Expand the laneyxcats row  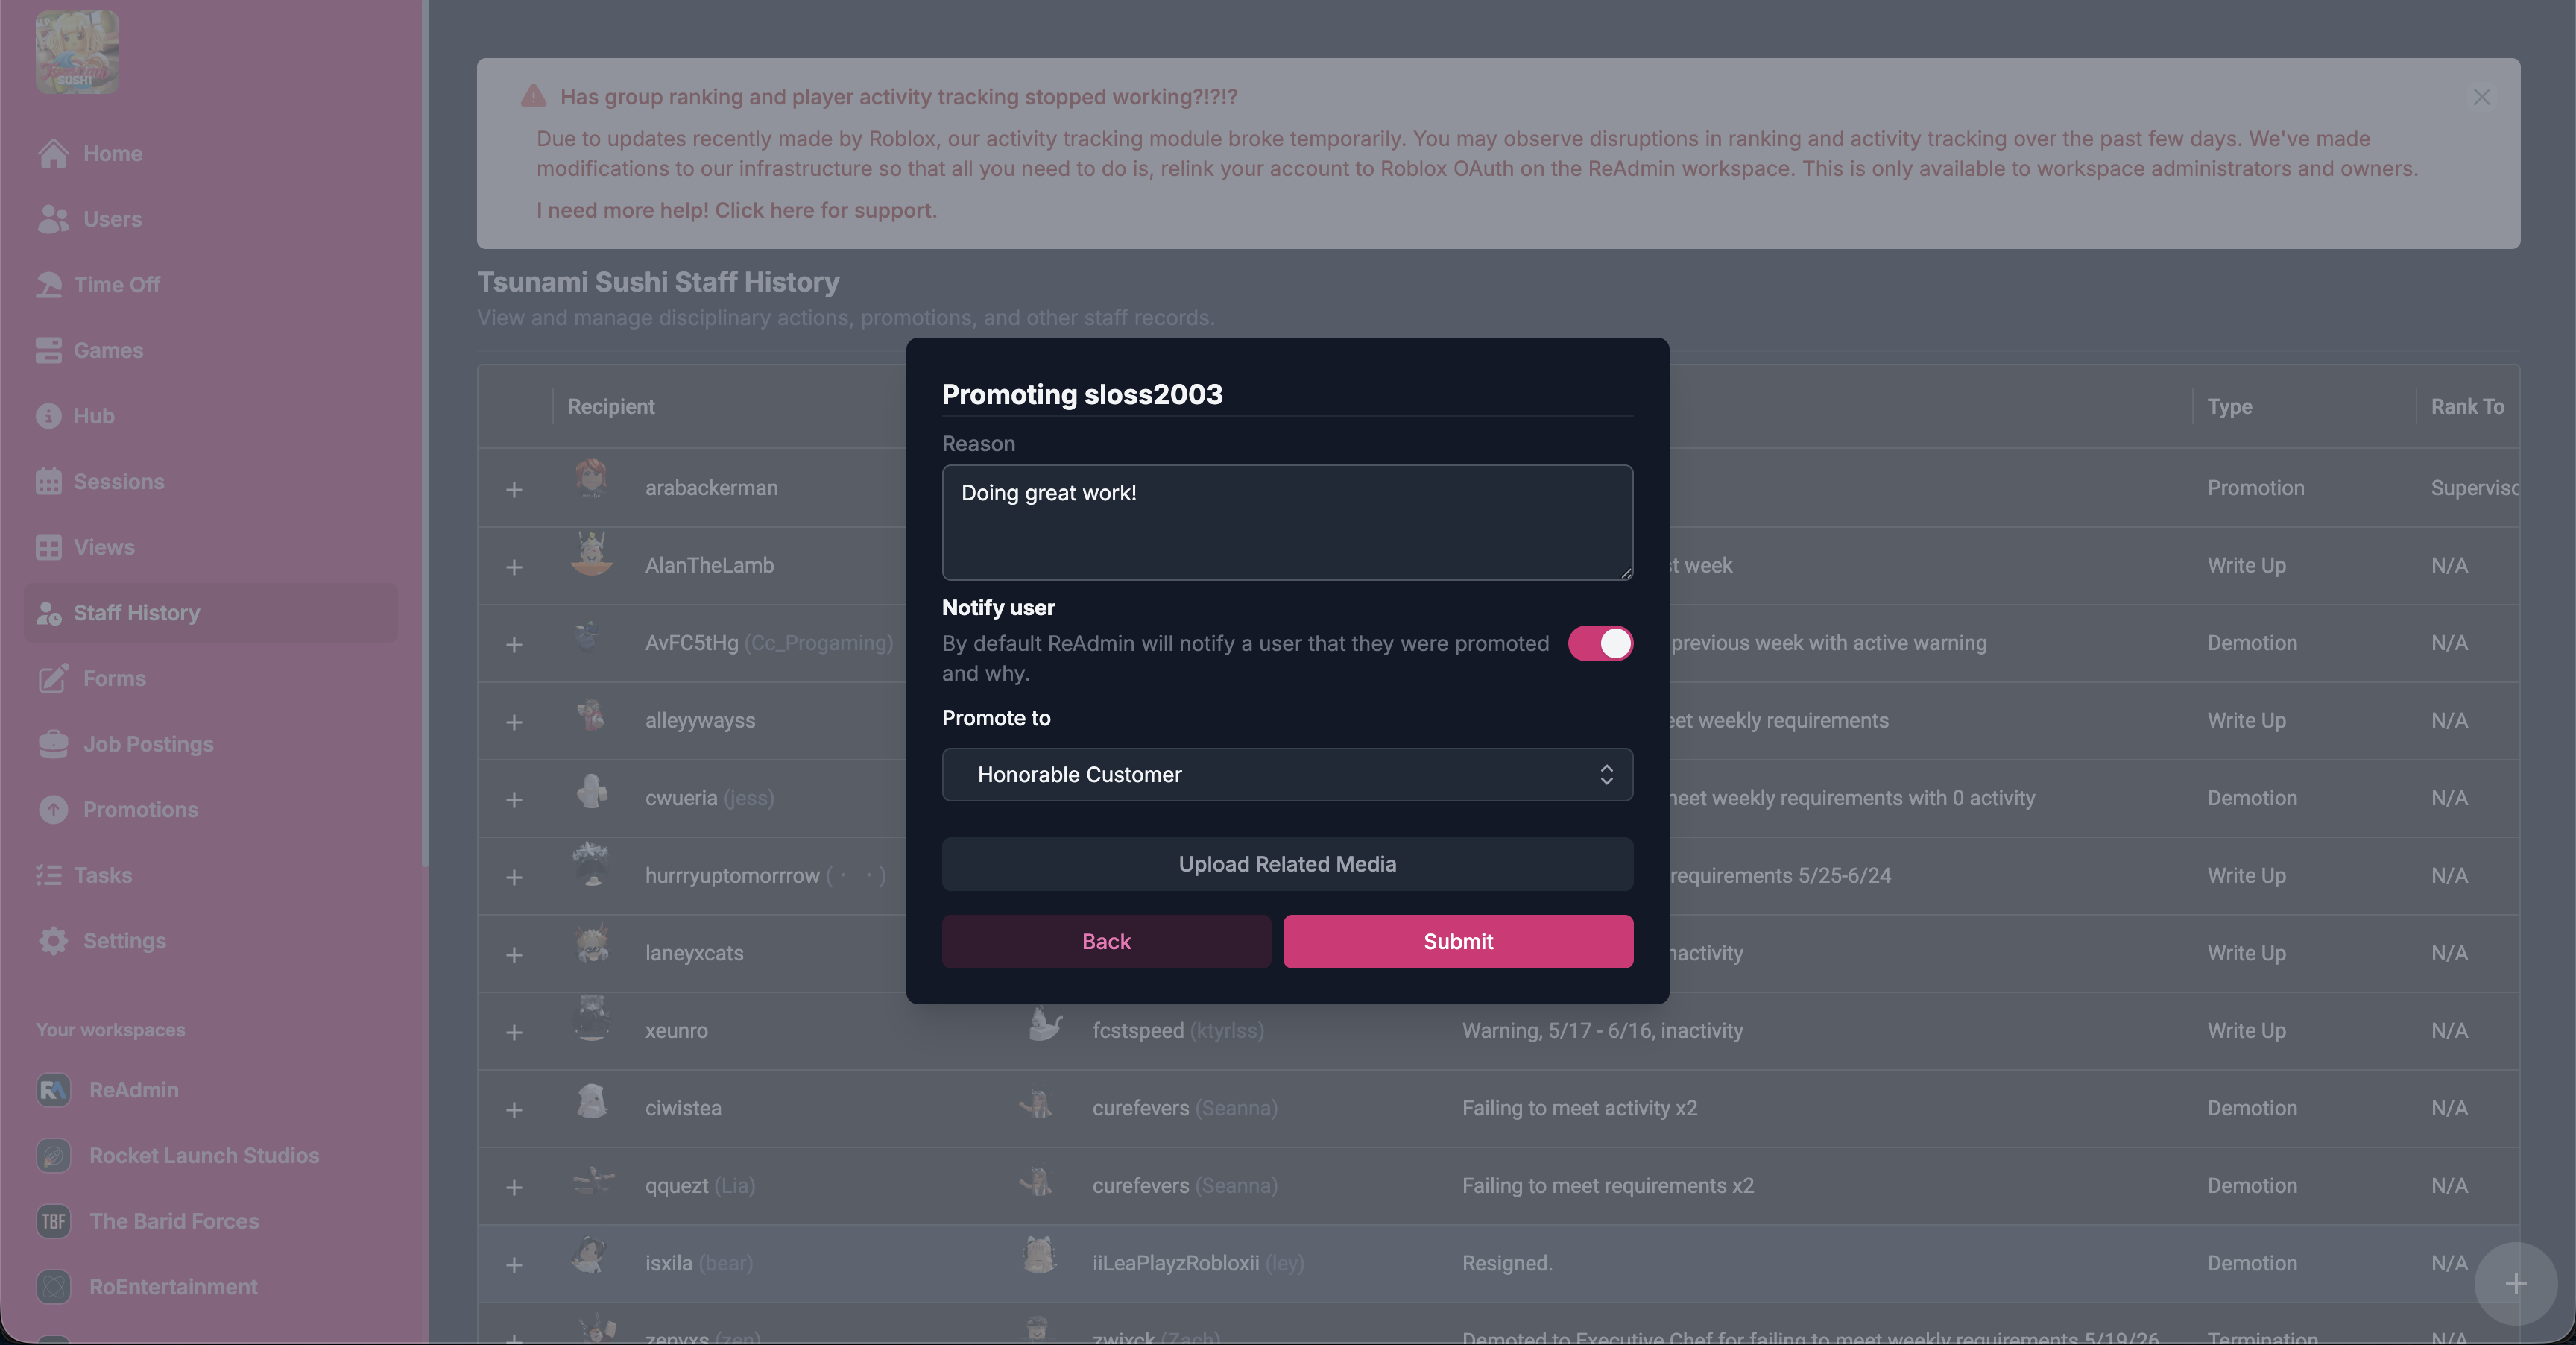pos(514,955)
